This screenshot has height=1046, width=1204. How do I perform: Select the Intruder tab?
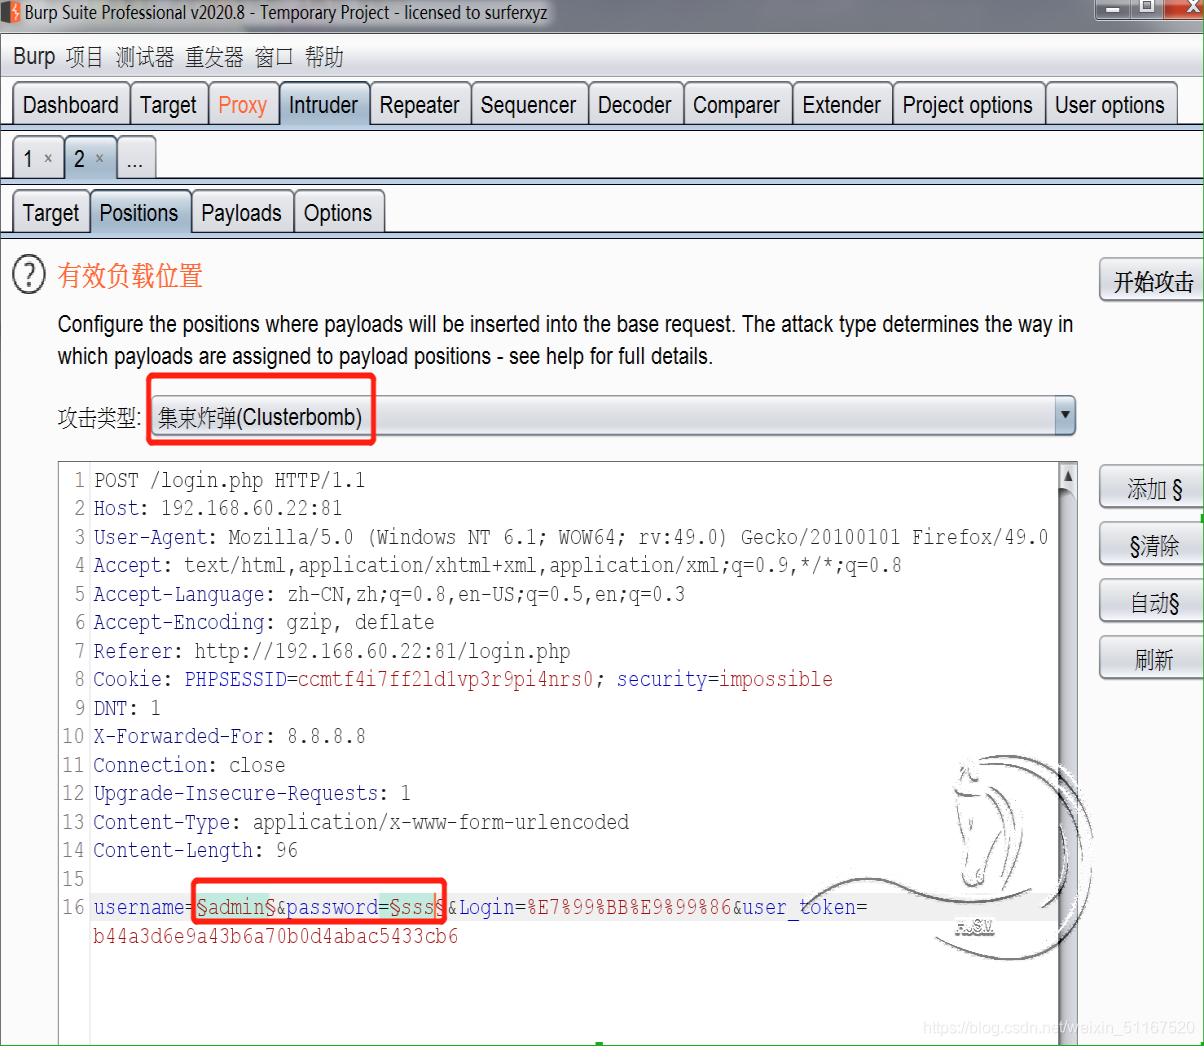point(323,104)
